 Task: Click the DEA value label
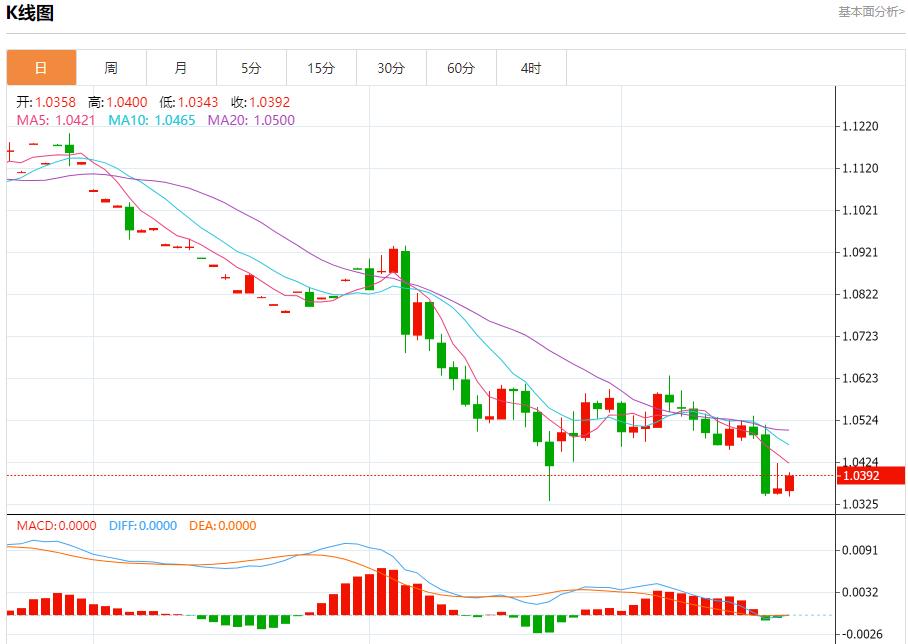222,526
